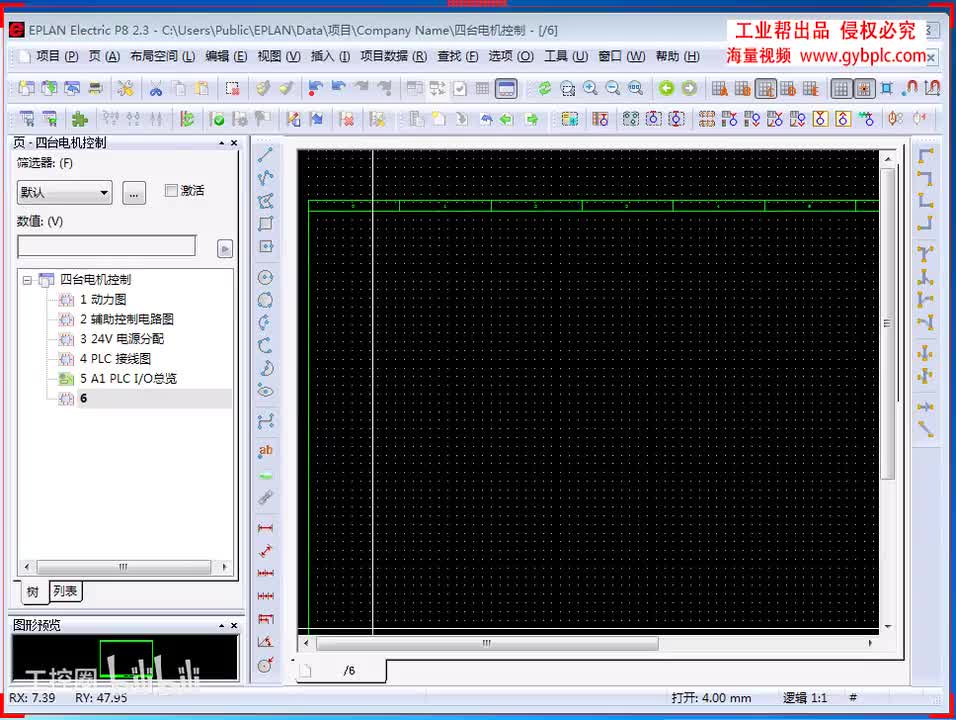Toggle grid size D button
Screen dimensions: 956x720
click(788, 89)
